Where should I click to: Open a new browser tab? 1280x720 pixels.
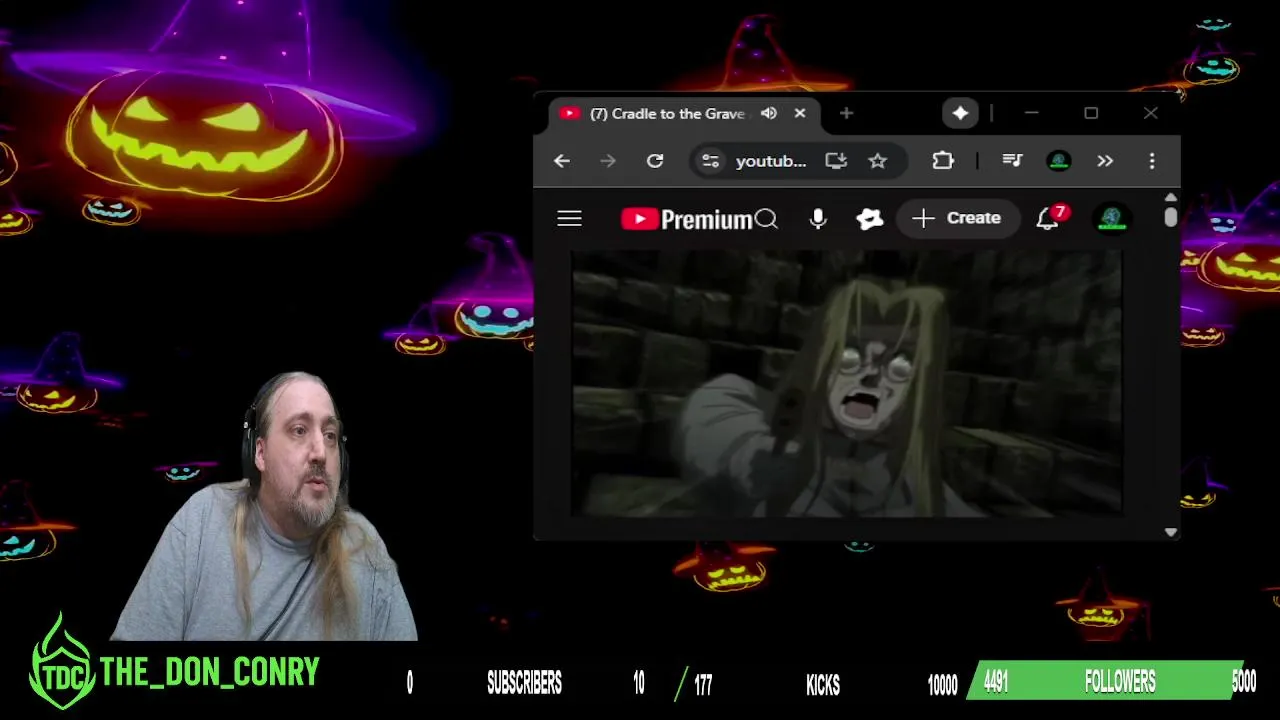(x=846, y=114)
